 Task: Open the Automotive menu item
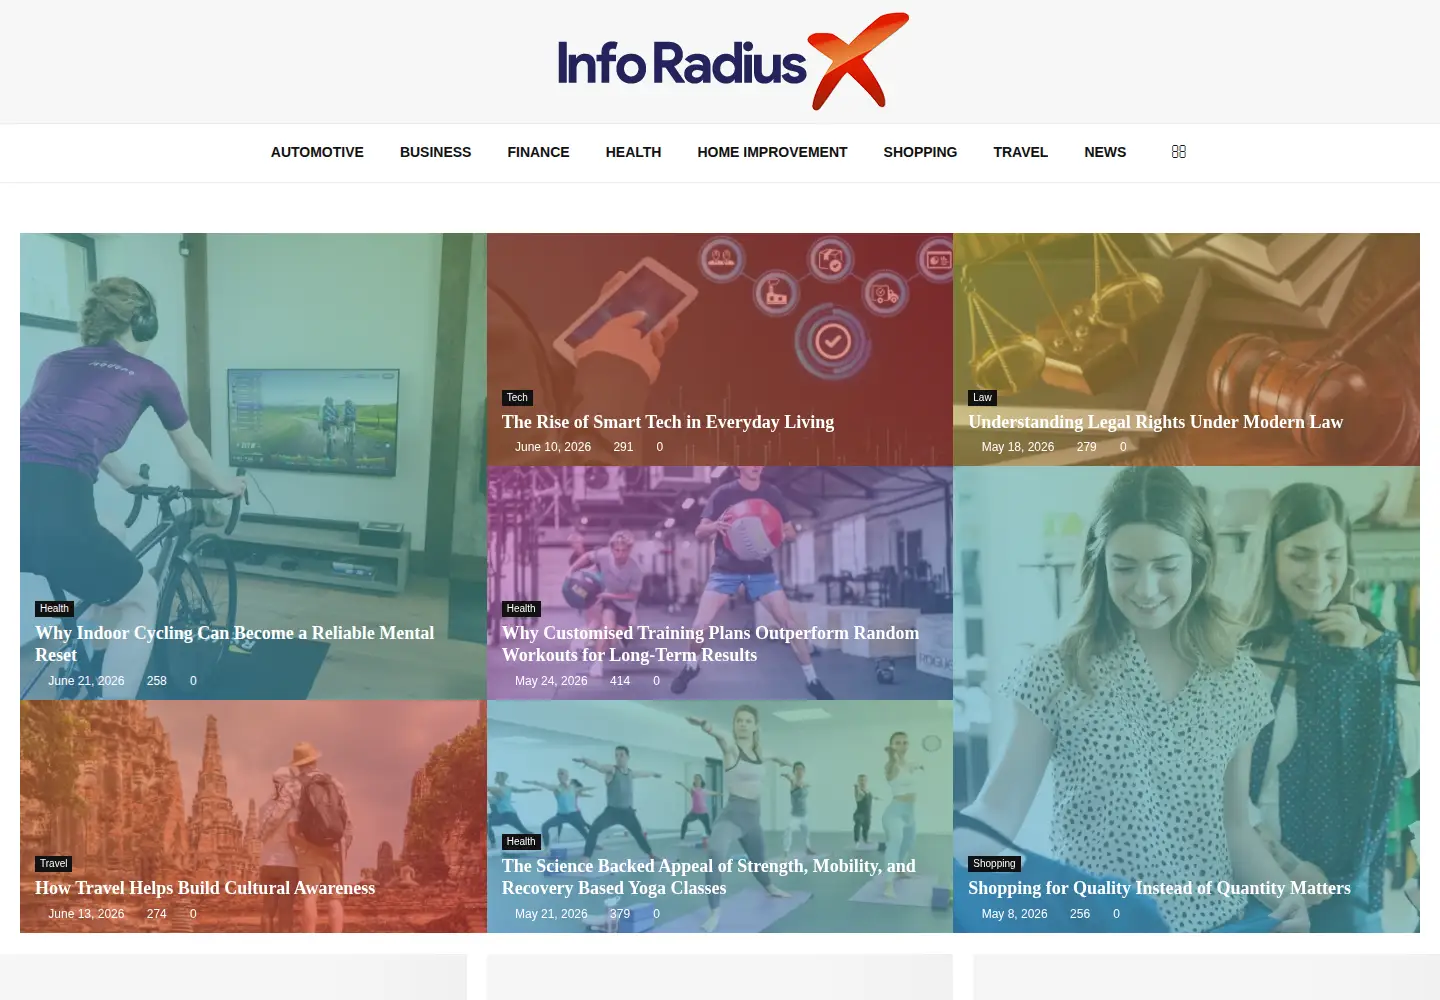click(x=317, y=152)
